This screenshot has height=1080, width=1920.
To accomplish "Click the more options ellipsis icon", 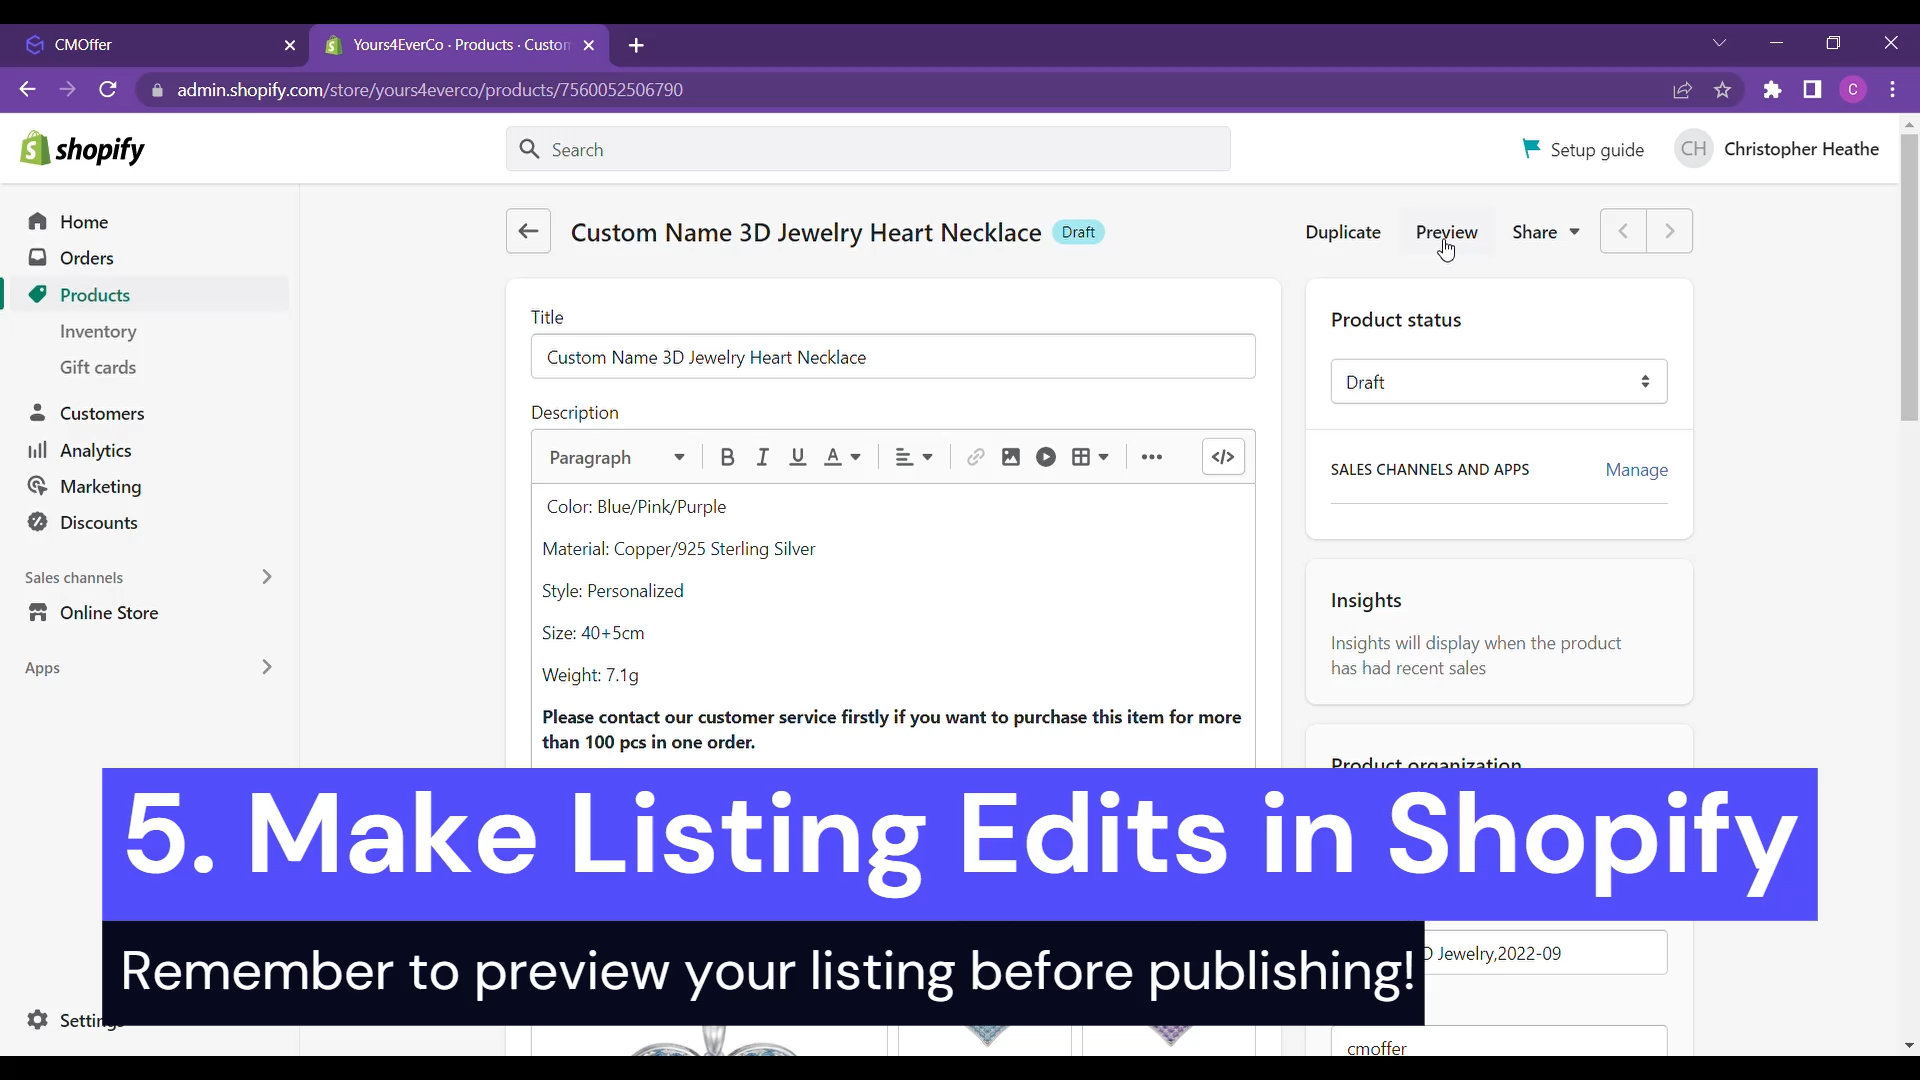I will [1151, 456].
